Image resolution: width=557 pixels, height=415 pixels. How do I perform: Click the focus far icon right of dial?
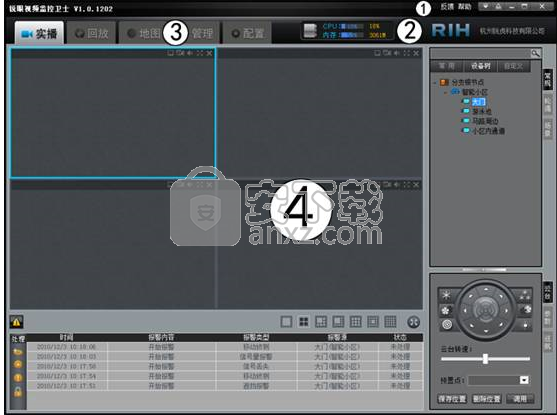[525, 324]
